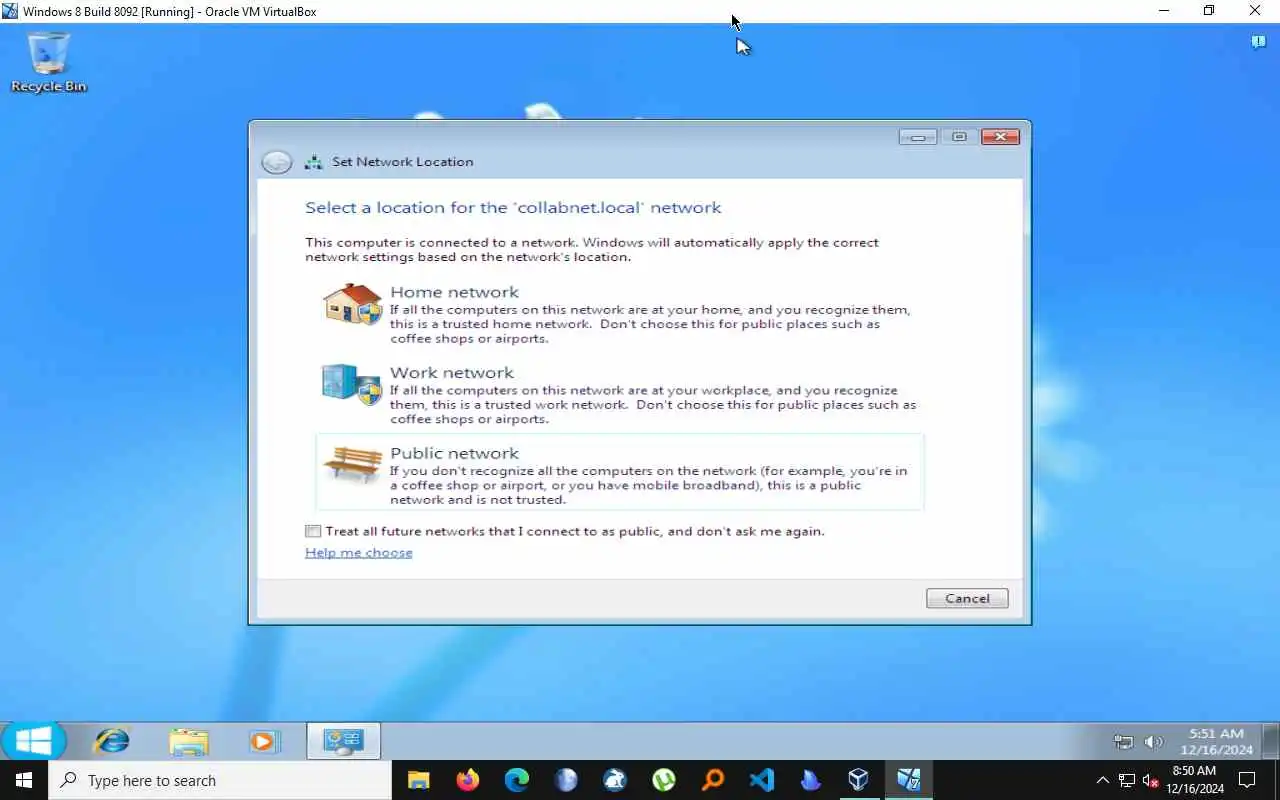1280x800 pixels.
Task: Choose the Work network option
Action: (x=619, y=394)
